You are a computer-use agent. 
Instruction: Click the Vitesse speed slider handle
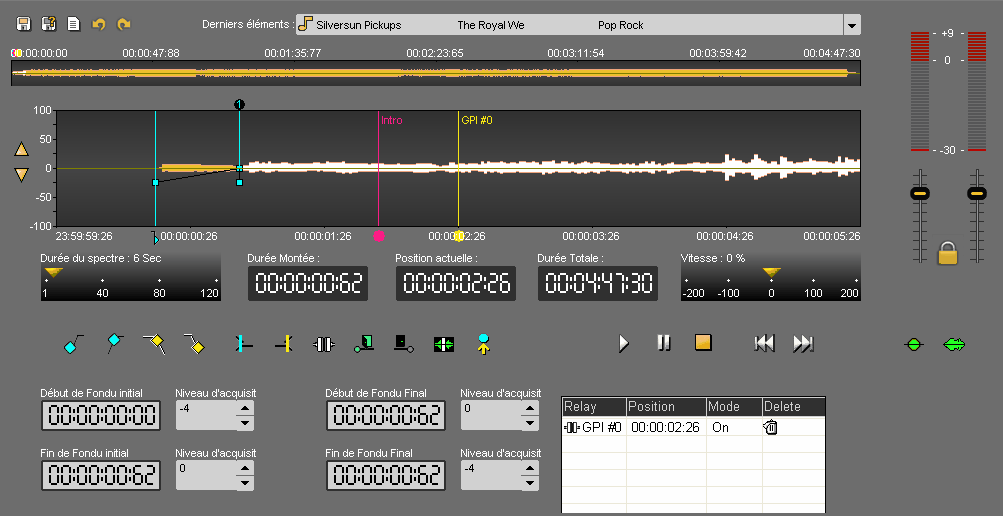(x=771, y=272)
